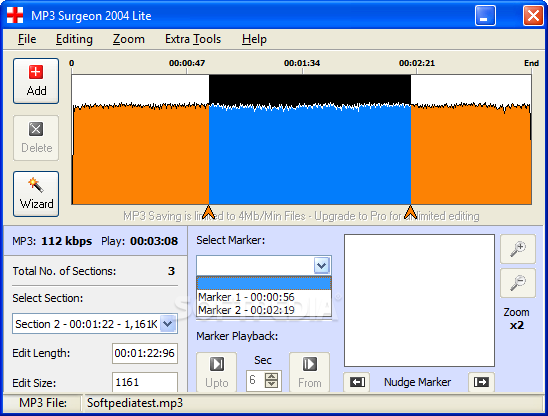Click the Sec value field showing 6

256,380
